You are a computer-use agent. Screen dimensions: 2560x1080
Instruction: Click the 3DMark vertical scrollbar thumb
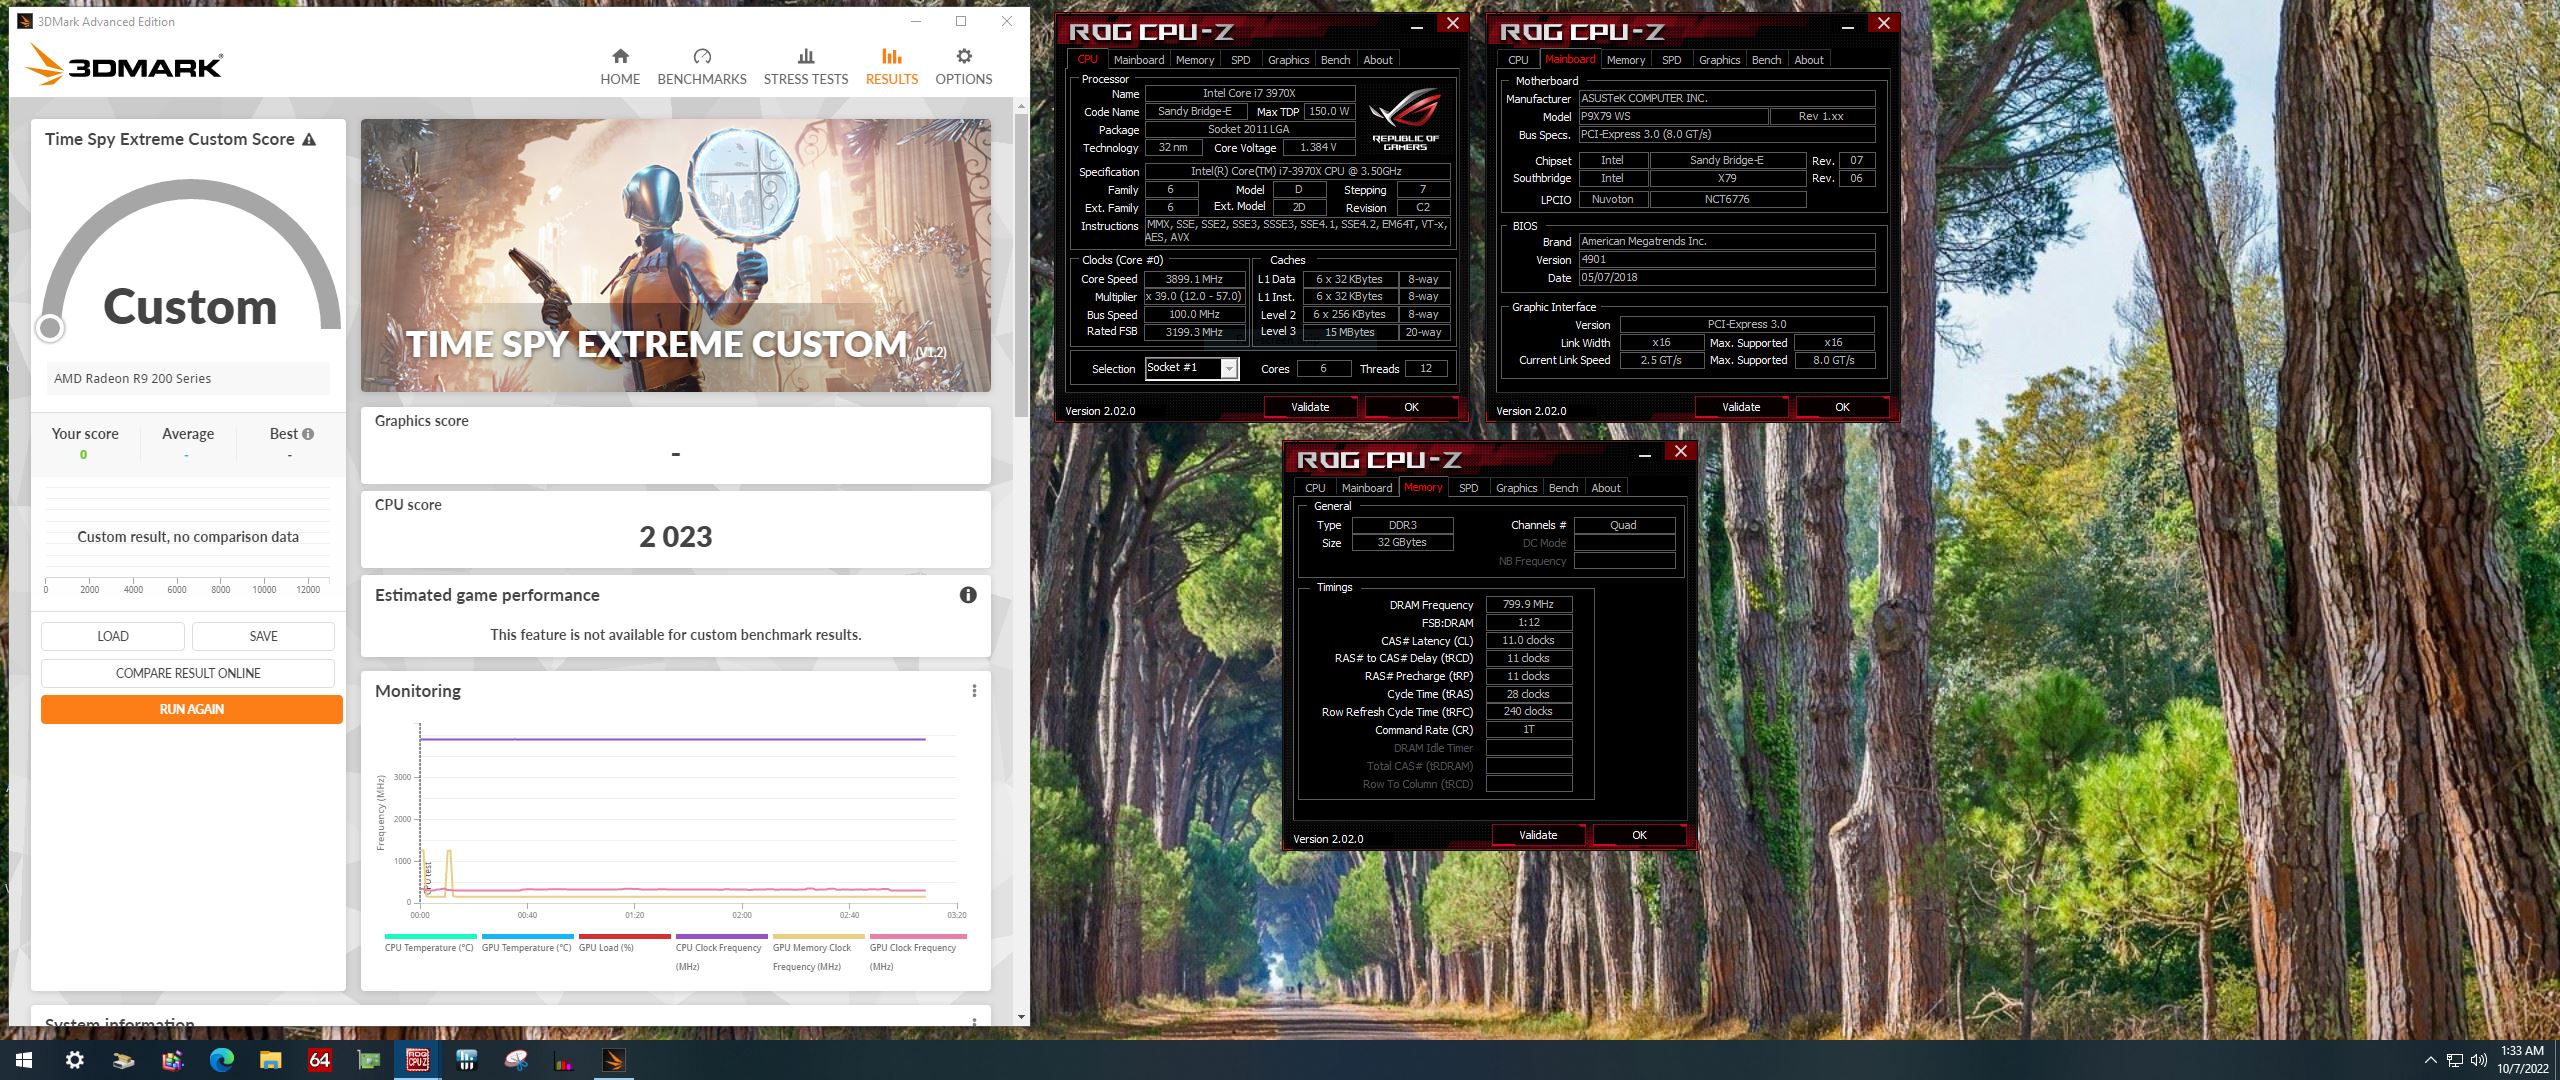tap(1021, 264)
